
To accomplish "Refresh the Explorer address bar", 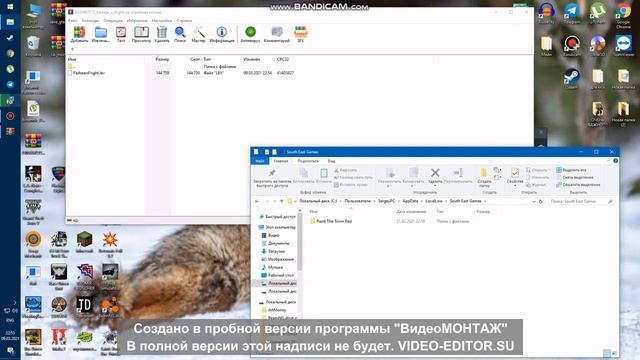I will point(540,201).
